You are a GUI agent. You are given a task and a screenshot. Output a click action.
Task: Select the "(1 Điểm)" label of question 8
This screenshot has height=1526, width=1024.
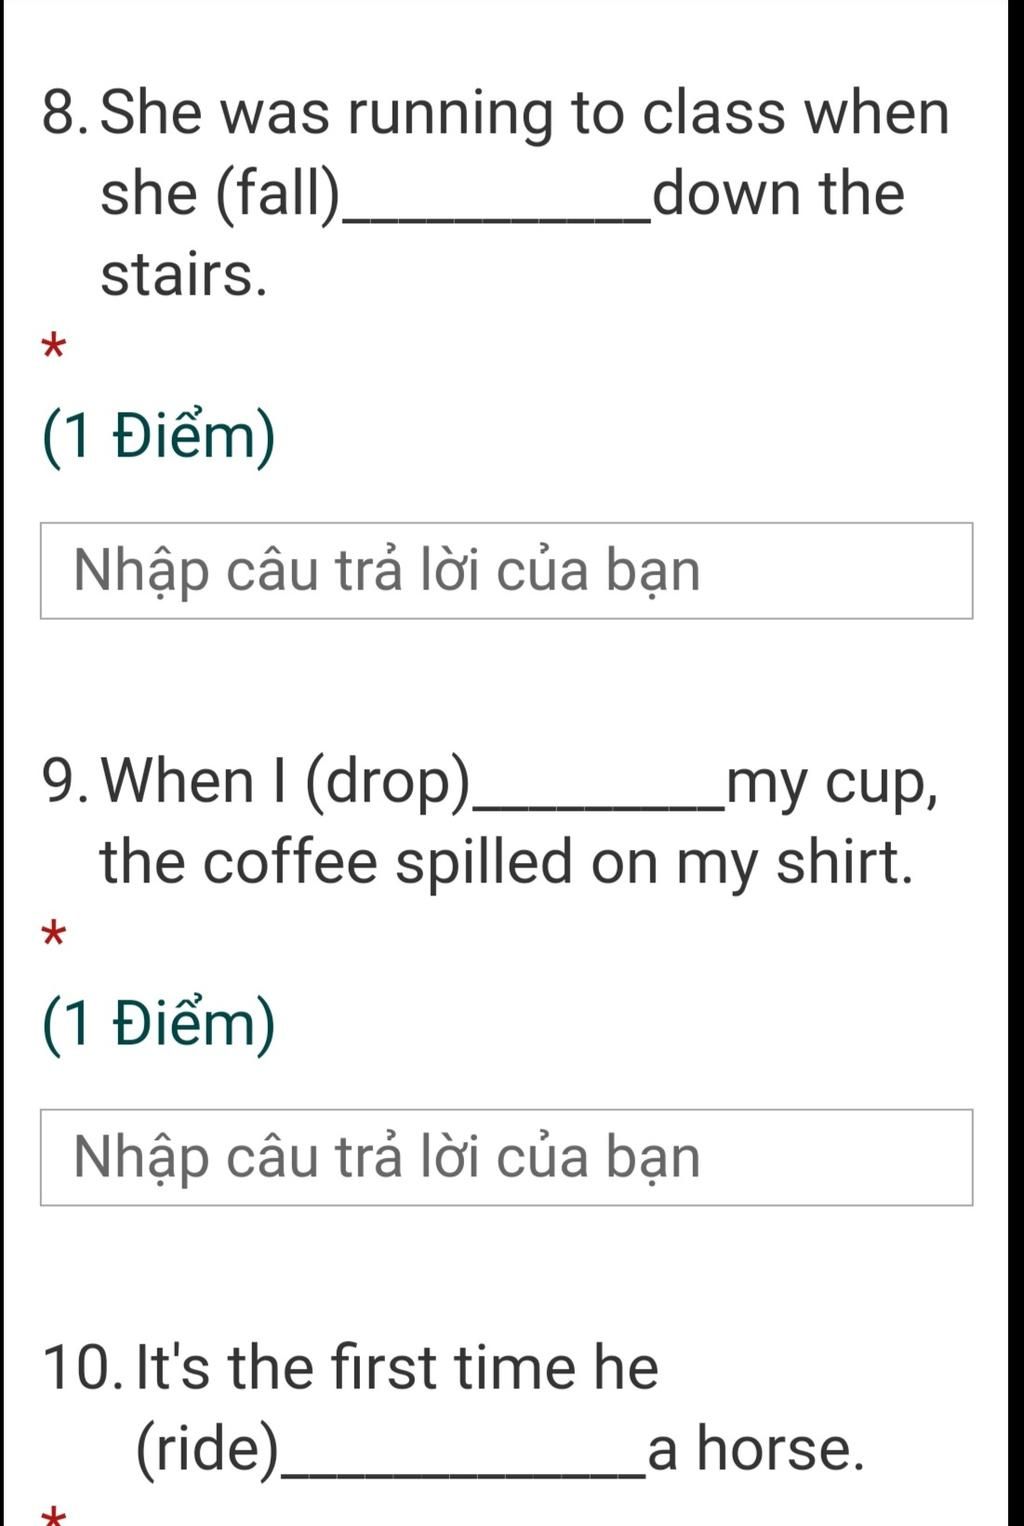click(x=158, y=437)
